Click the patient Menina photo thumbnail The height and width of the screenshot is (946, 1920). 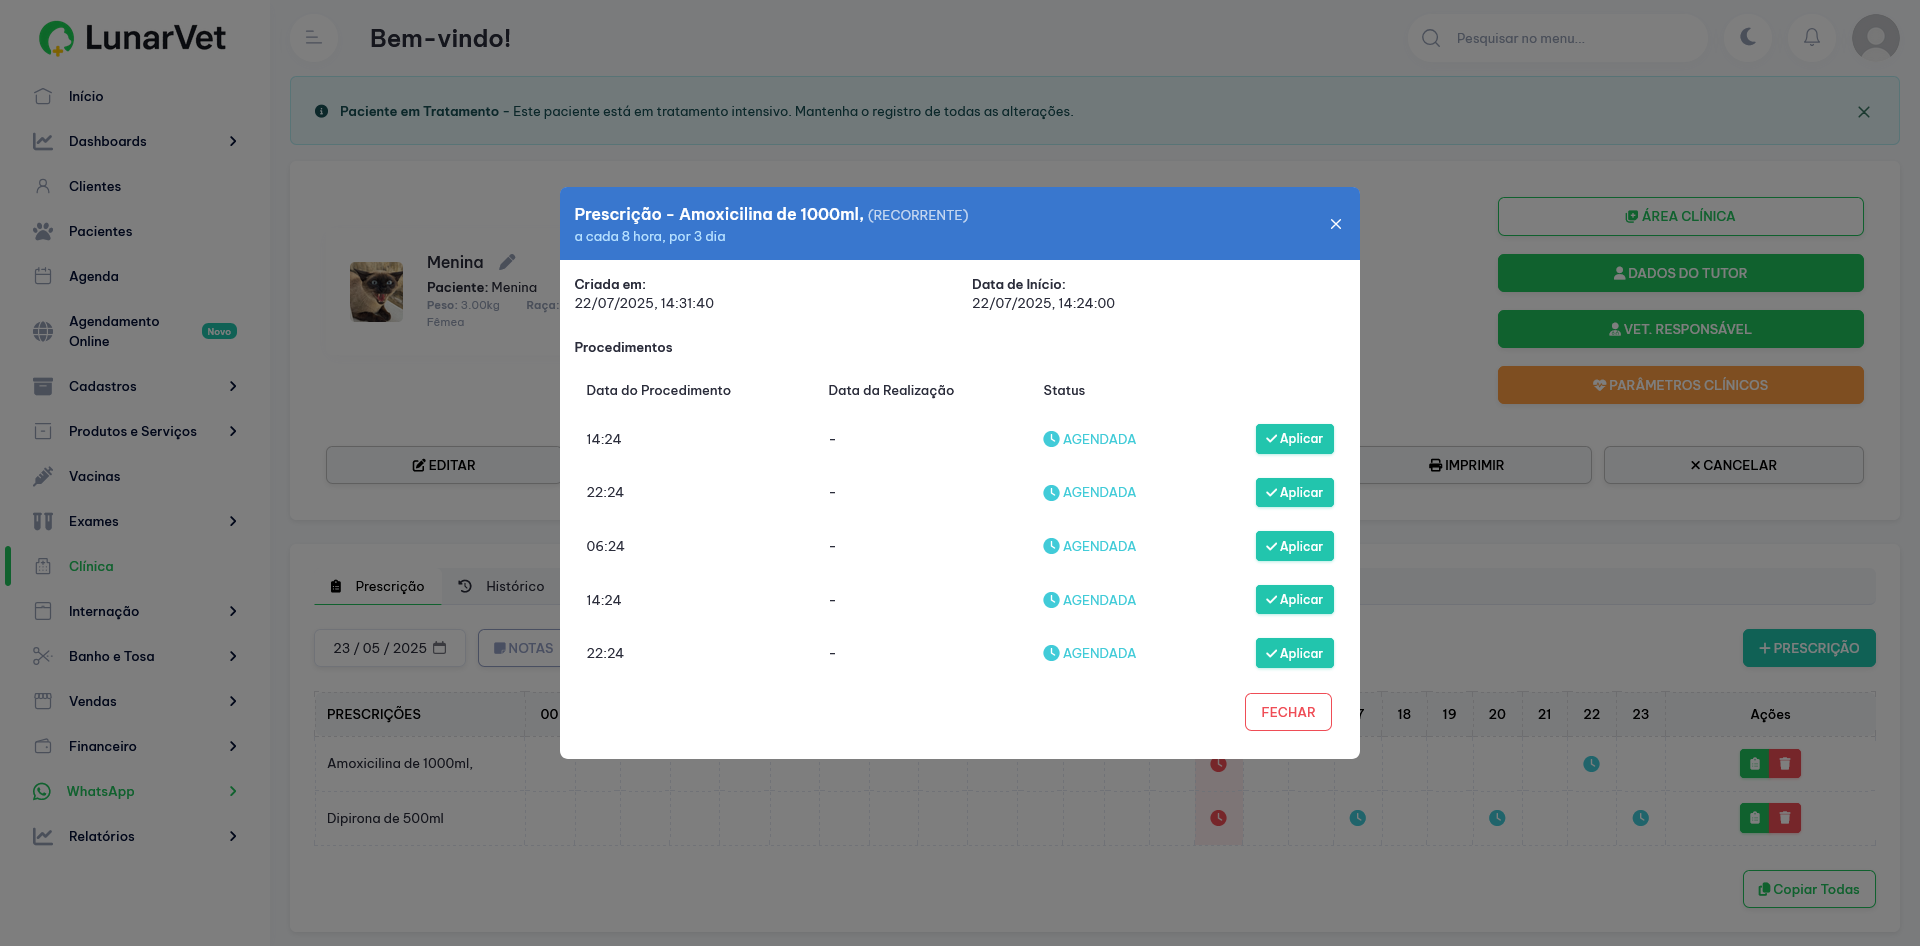pyautogui.click(x=376, y=292)
